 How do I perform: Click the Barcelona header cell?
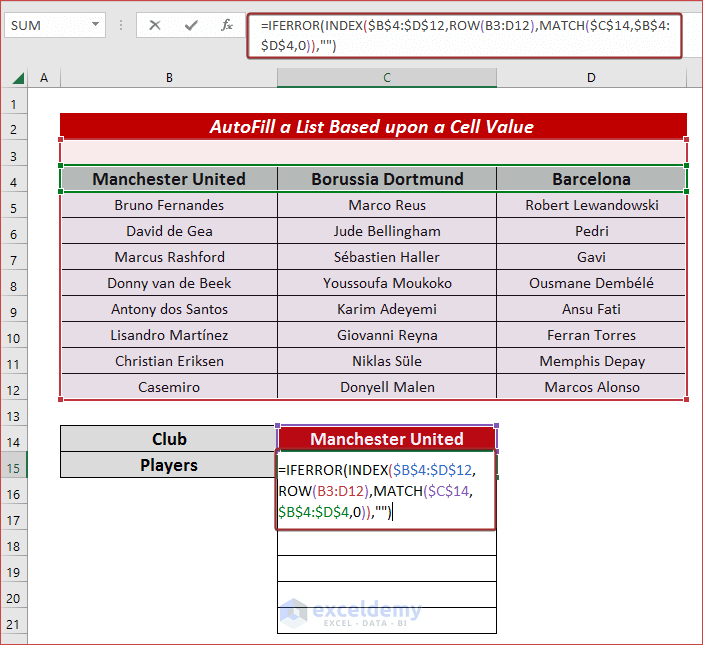591,179
